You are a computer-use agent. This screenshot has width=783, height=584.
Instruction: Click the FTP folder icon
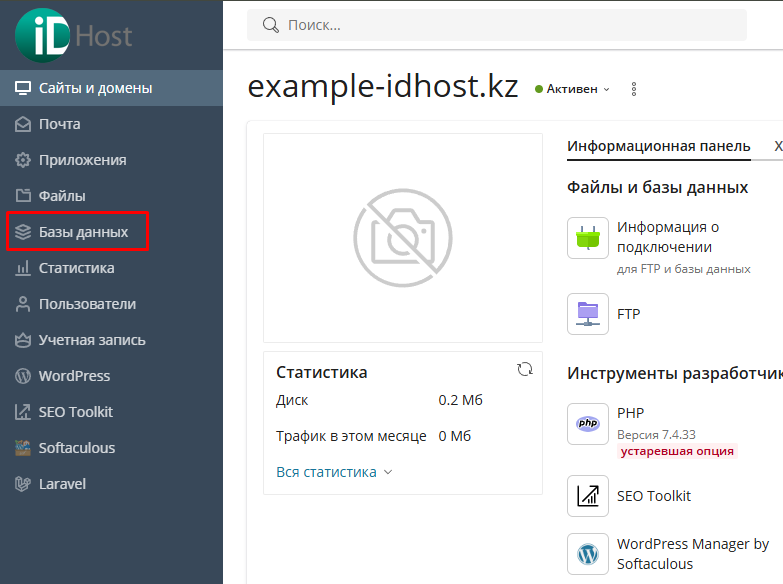coord(588,314)
